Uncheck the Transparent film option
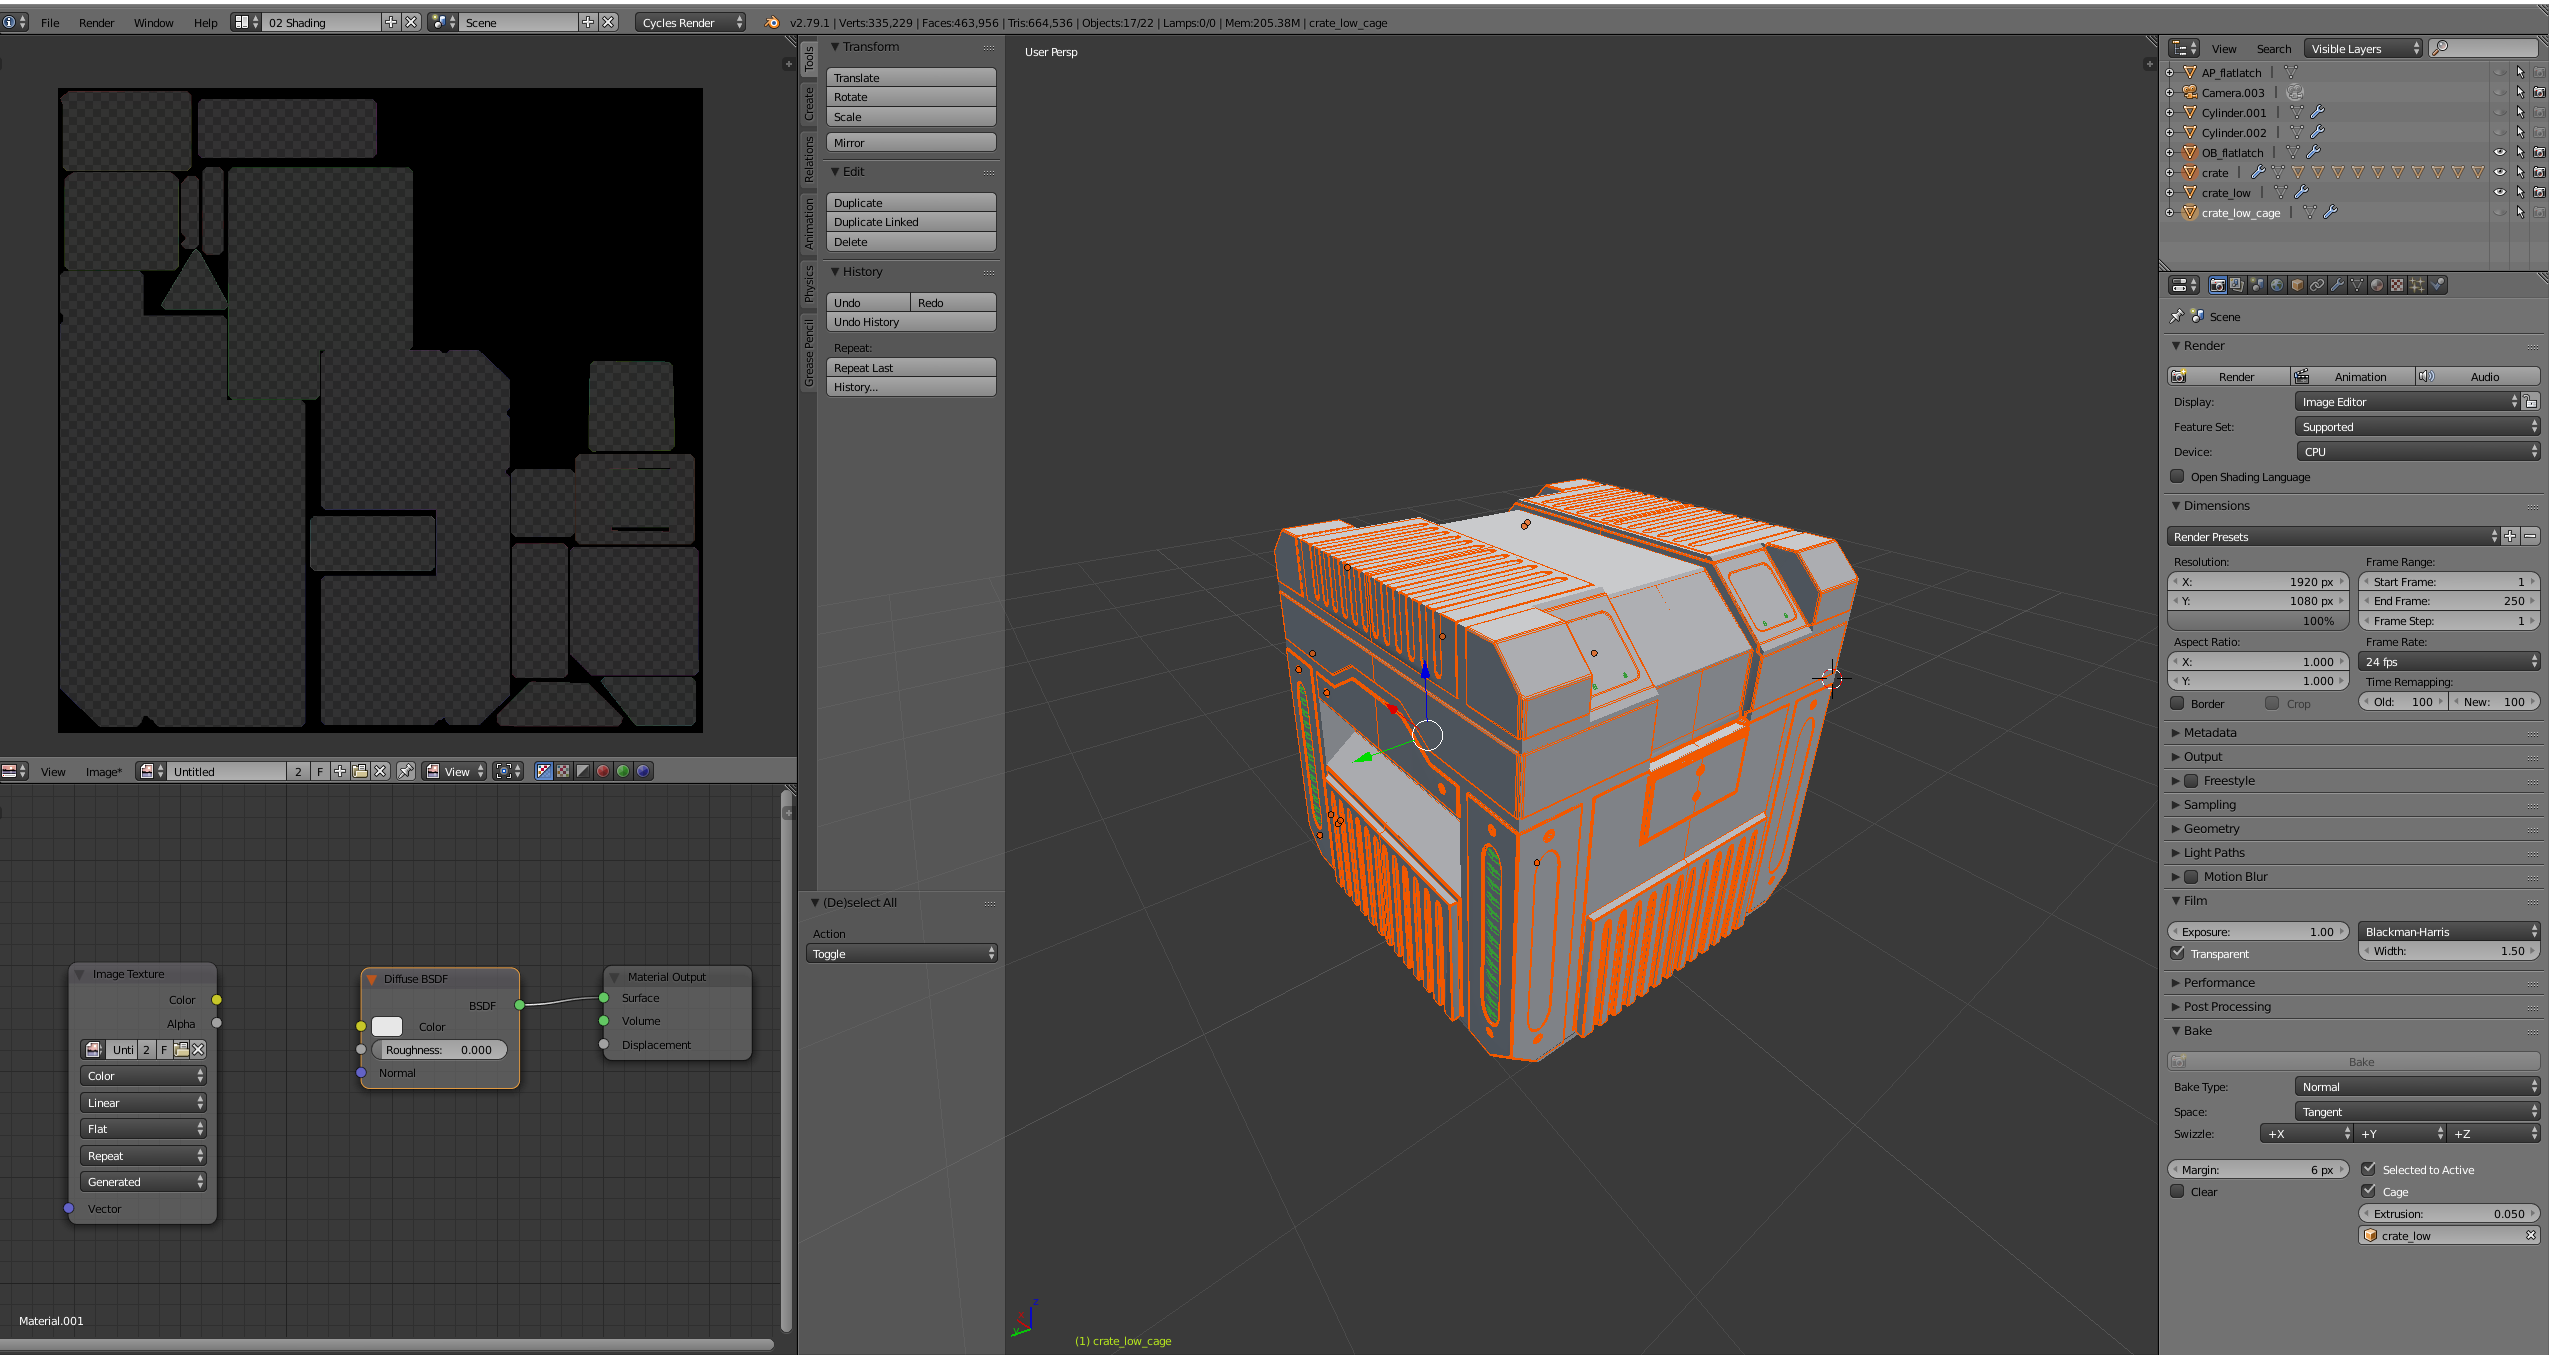This screenshot has height=1355, width=2549. click(2177, 953)
